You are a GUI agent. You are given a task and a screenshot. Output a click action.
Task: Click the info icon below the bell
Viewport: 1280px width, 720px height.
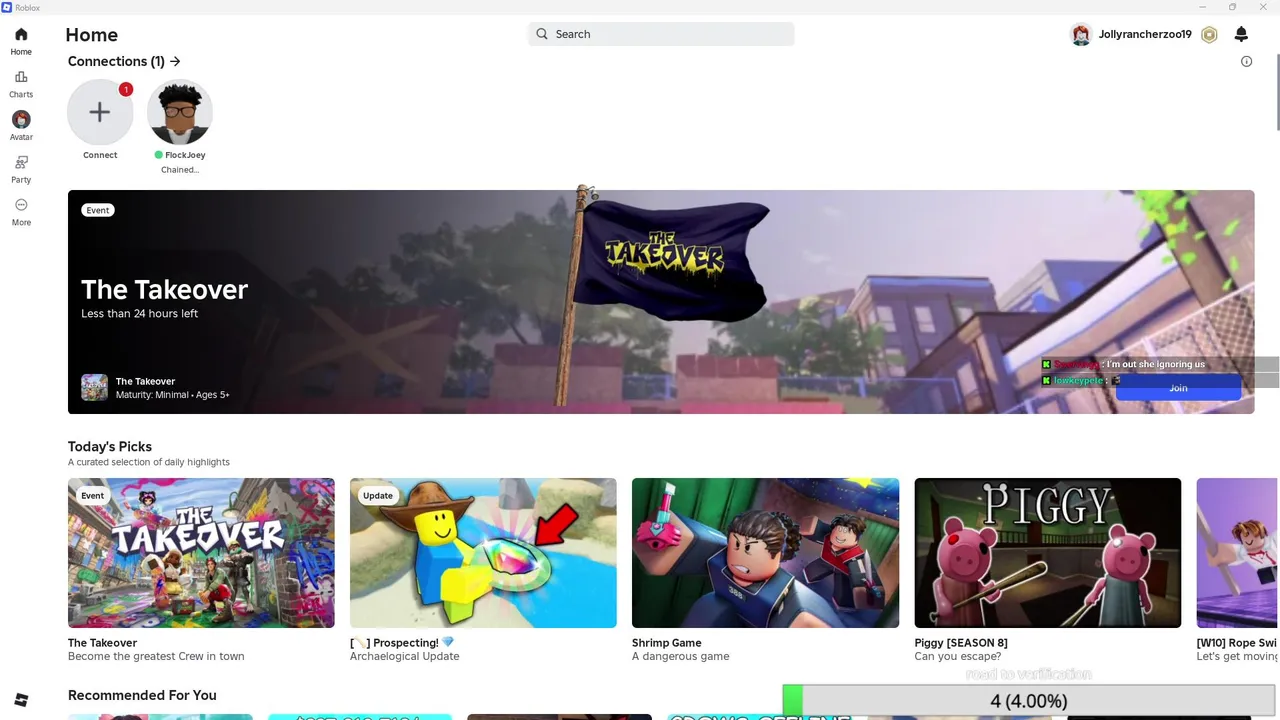pyautogui.click(x=1246, y=62)
